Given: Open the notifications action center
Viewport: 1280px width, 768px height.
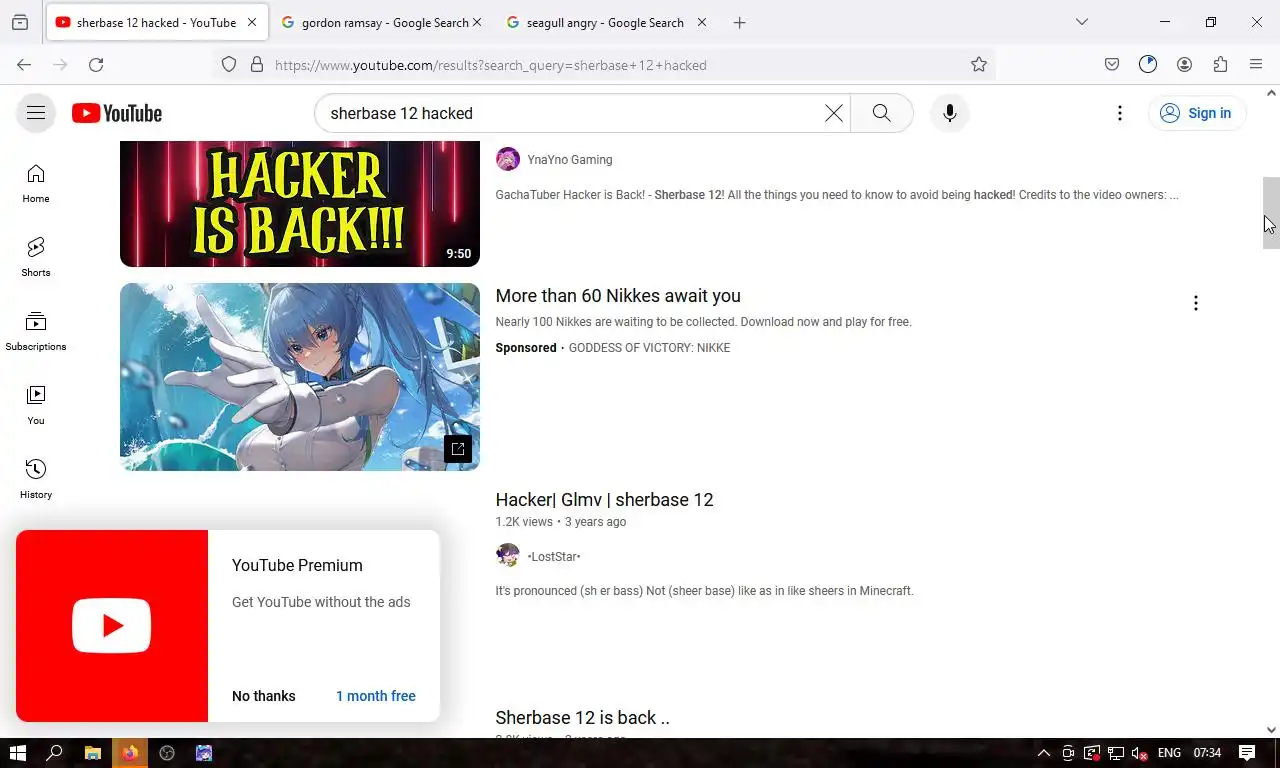Looking at the screenshot, I should point(1247,753).
